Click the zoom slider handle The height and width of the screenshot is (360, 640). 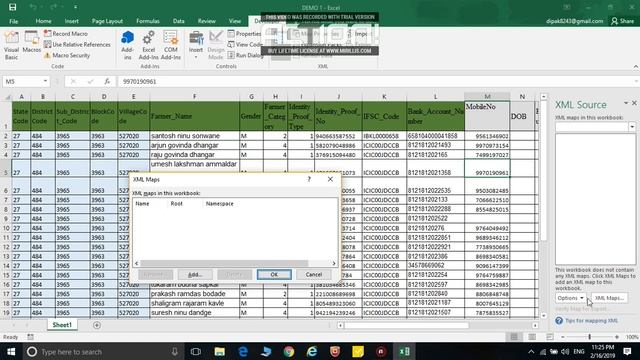click(589, 337)
